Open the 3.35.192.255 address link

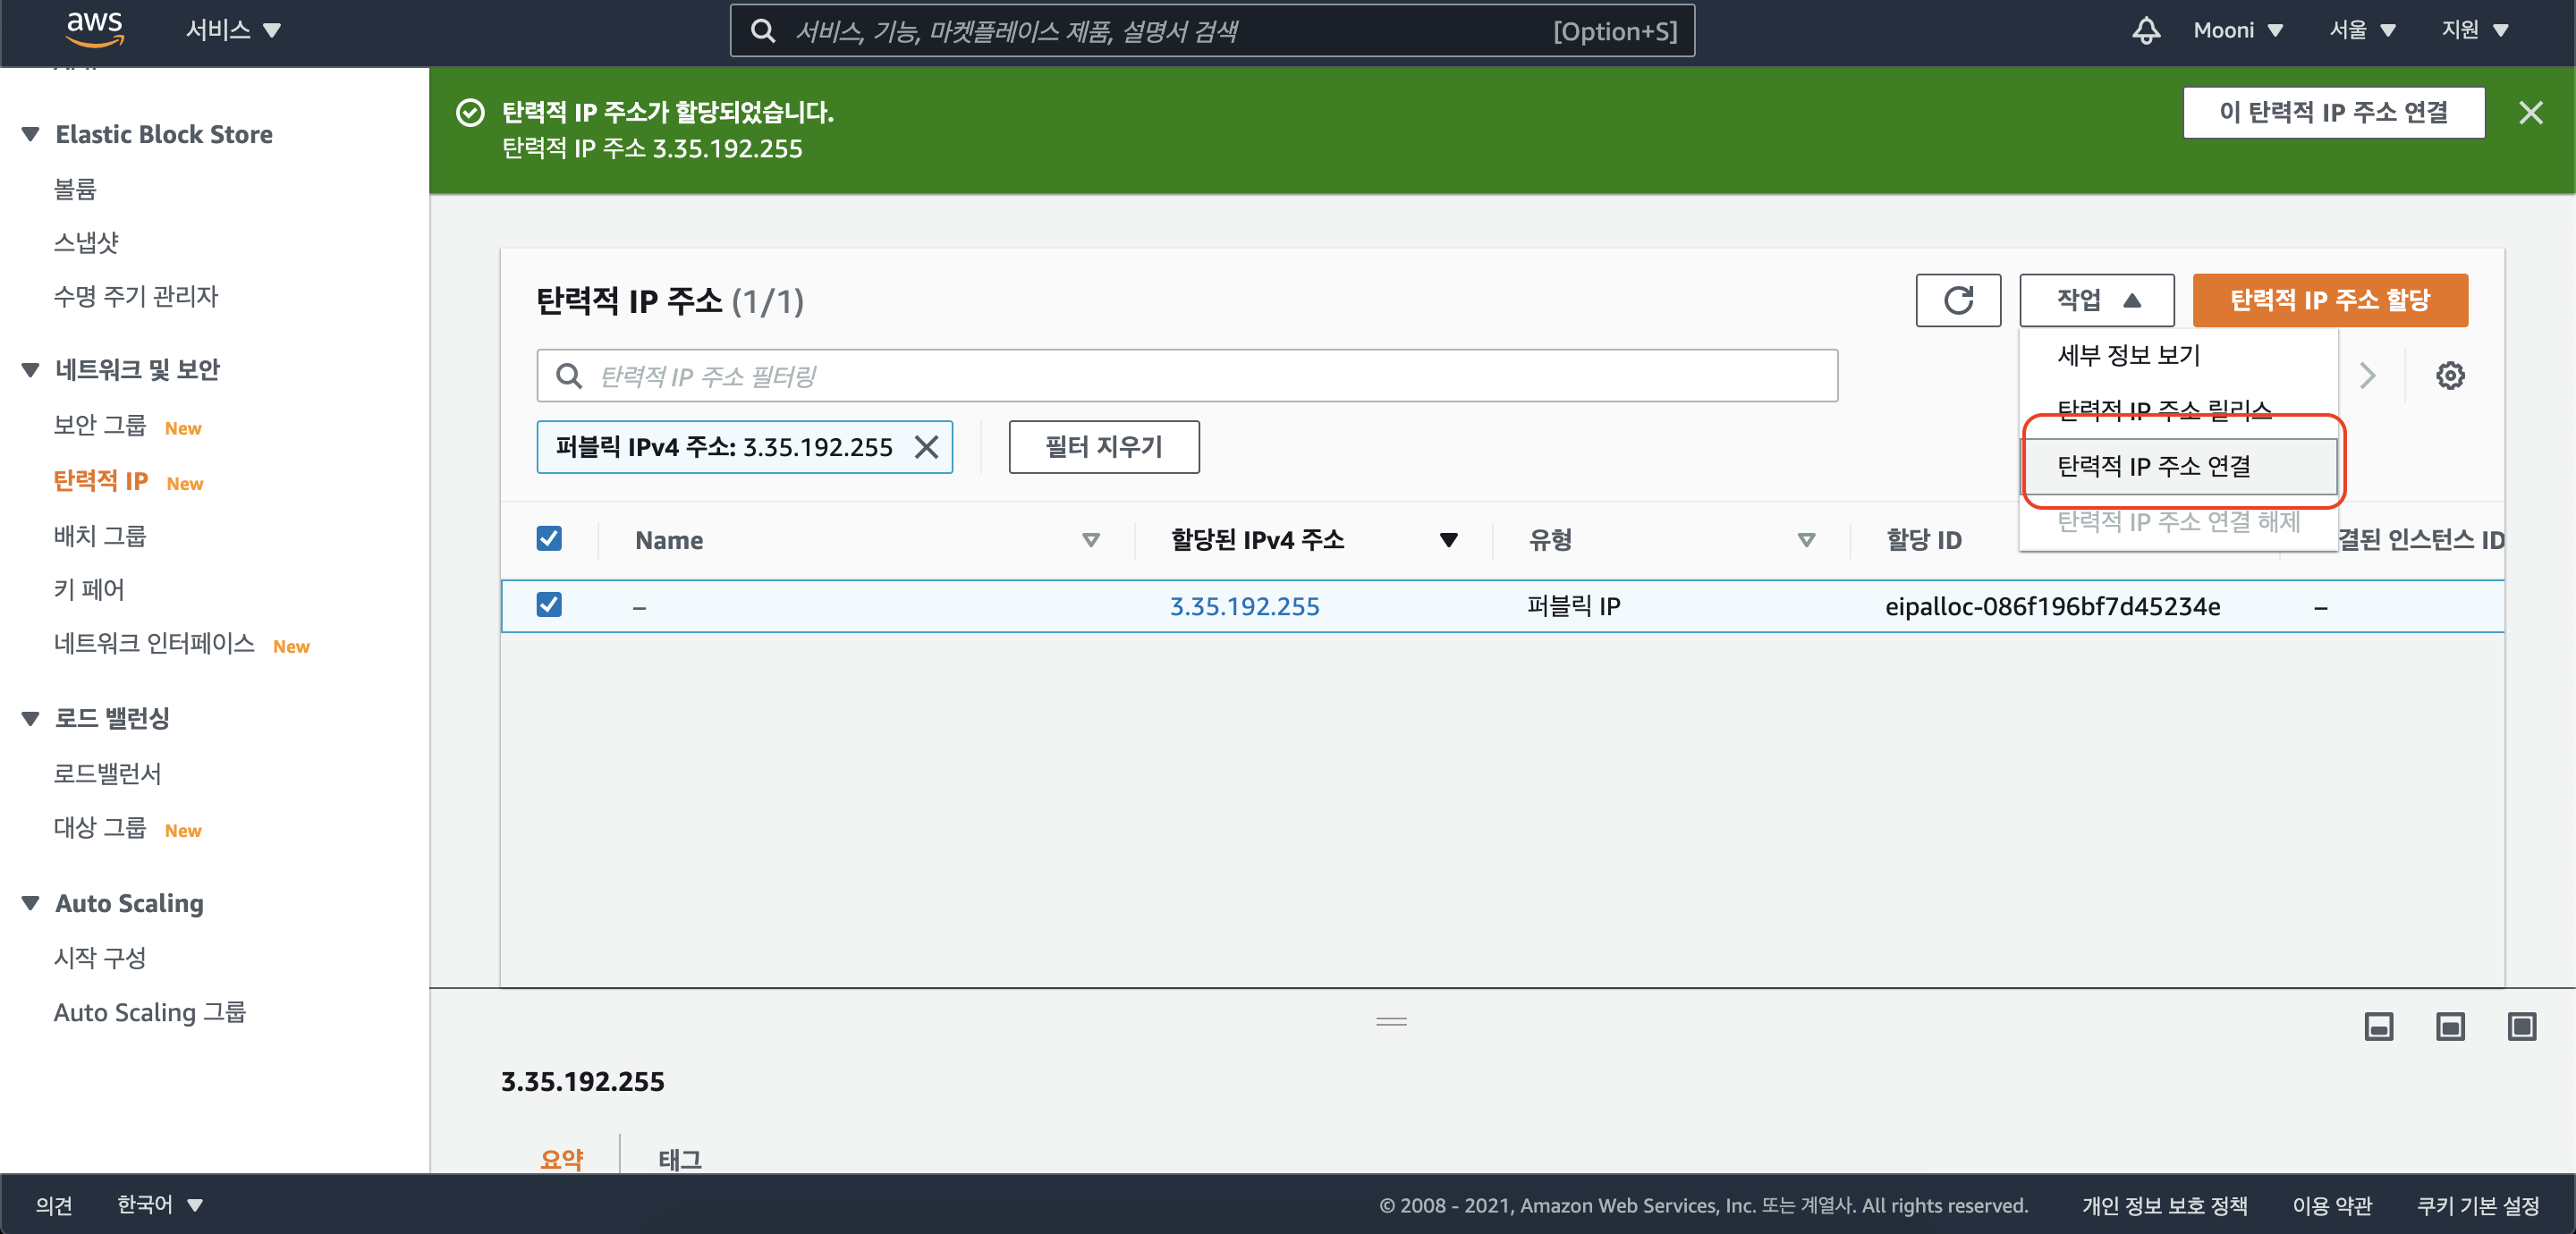pos(1244,606)
